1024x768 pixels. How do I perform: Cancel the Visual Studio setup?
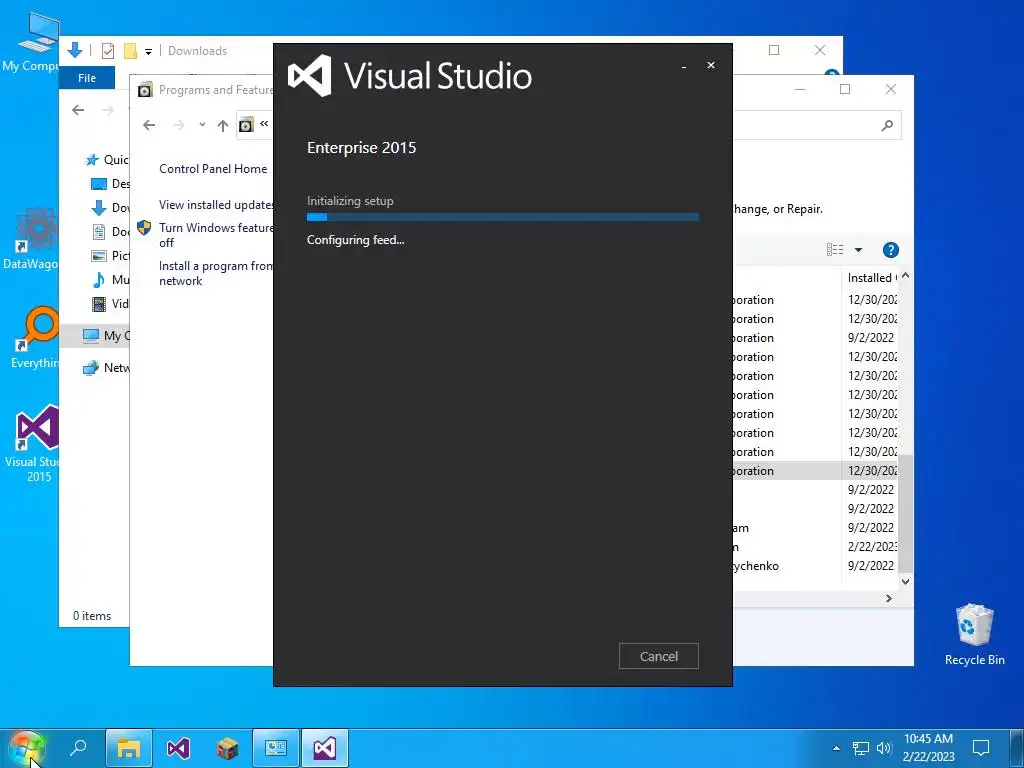(658, 656)
